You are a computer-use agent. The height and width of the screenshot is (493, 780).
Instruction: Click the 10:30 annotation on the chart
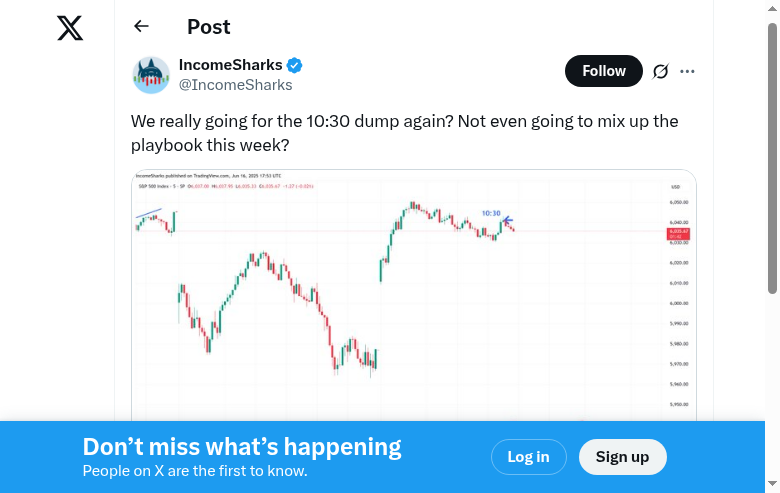tap(491, 213)
